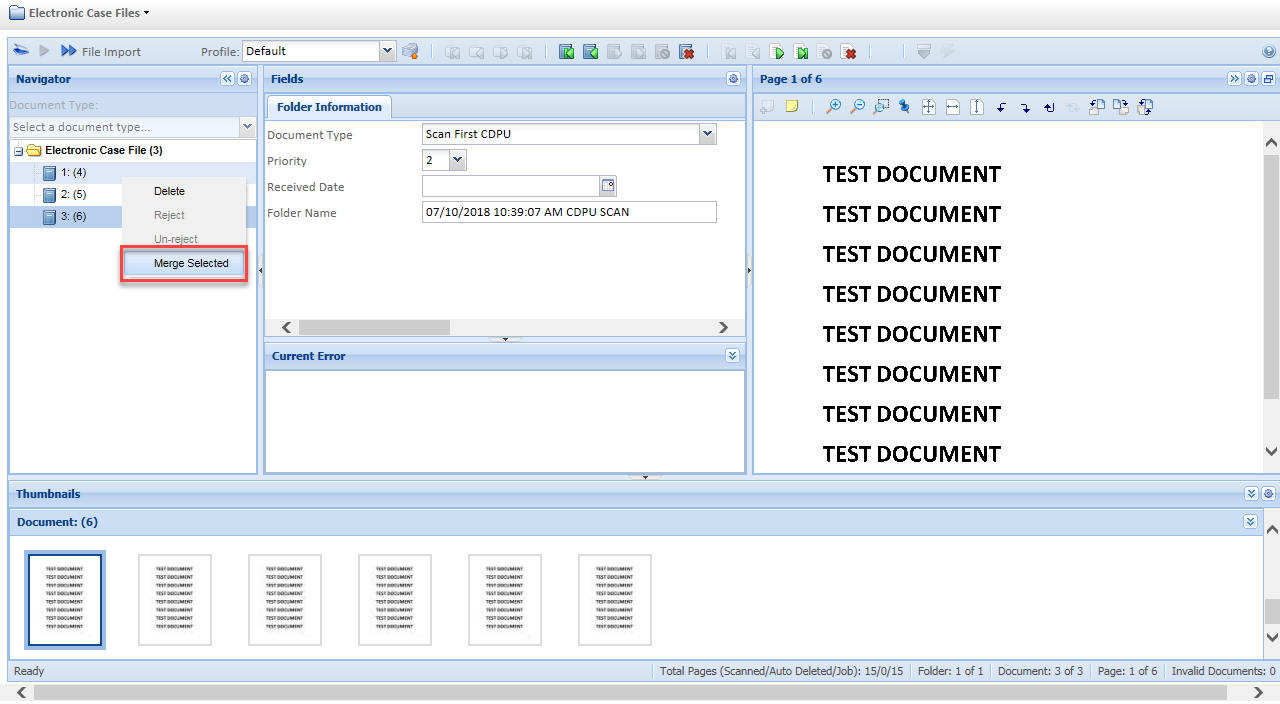Screen dimensions: 1280x704
Task: Select the yellow sticky note tool
Action: [x=792, y=107]
